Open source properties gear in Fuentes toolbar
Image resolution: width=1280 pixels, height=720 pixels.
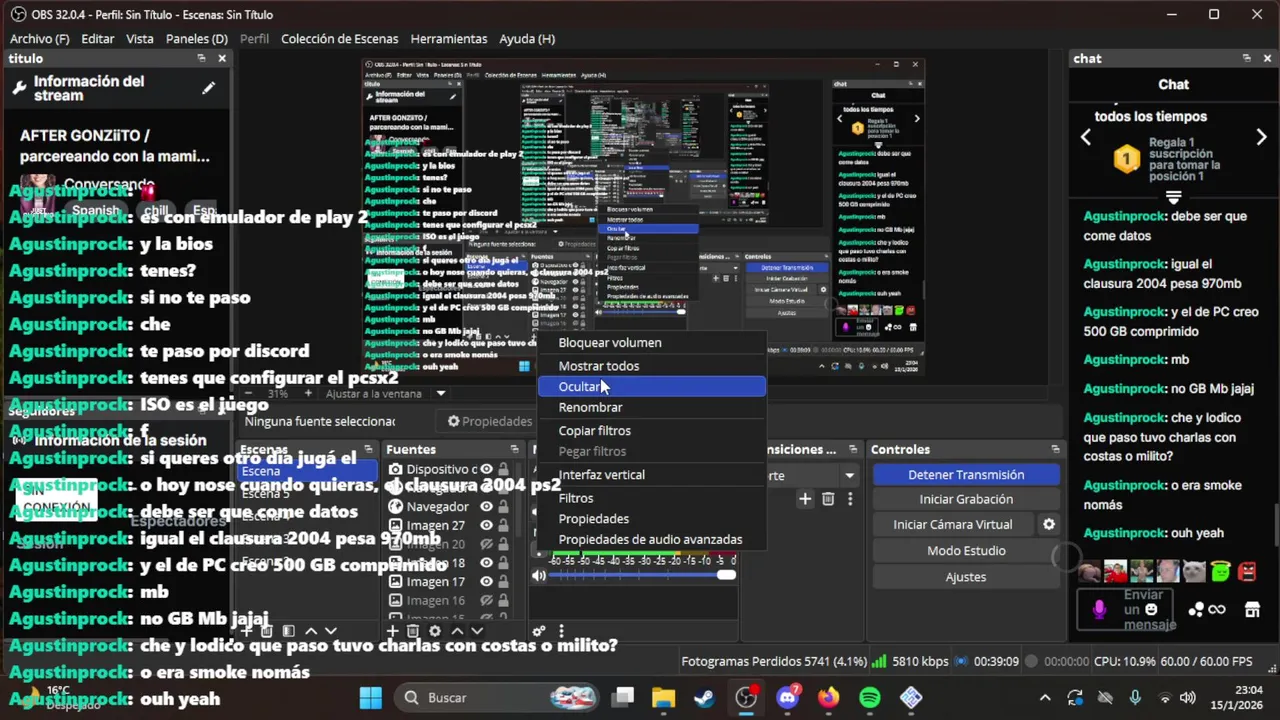coord(435,631)
